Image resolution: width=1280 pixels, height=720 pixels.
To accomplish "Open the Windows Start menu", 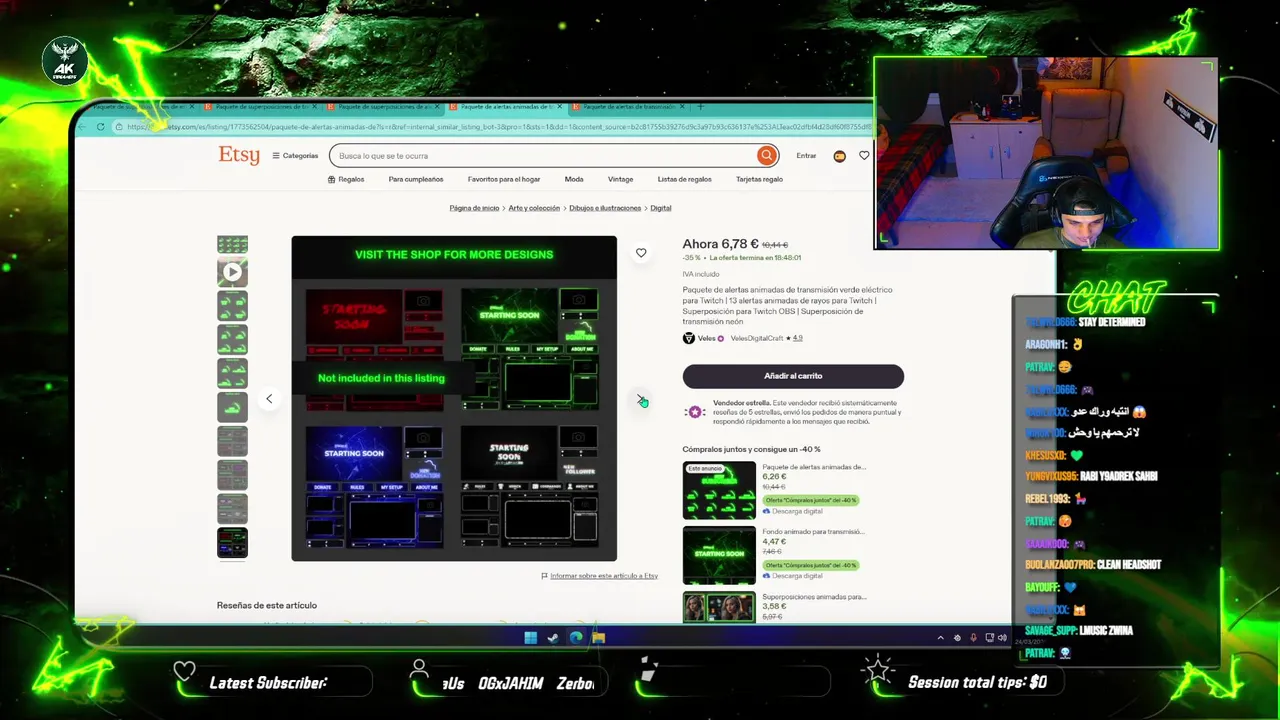I will [x=530, y=638].
